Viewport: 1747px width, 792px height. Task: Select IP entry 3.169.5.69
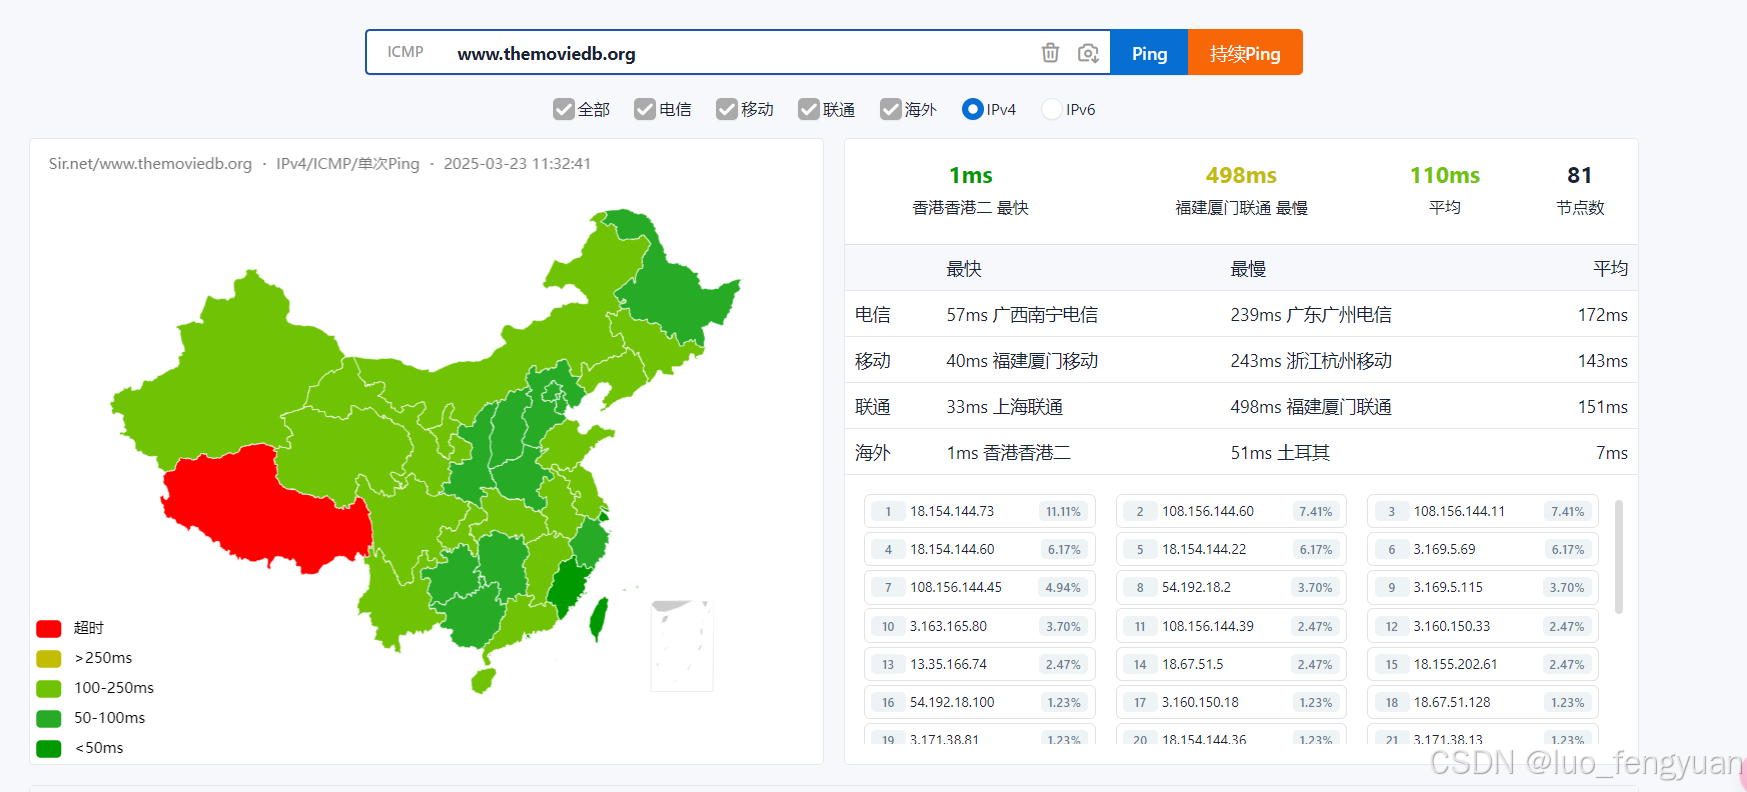pyautogui.click(x=1483, y=549)
